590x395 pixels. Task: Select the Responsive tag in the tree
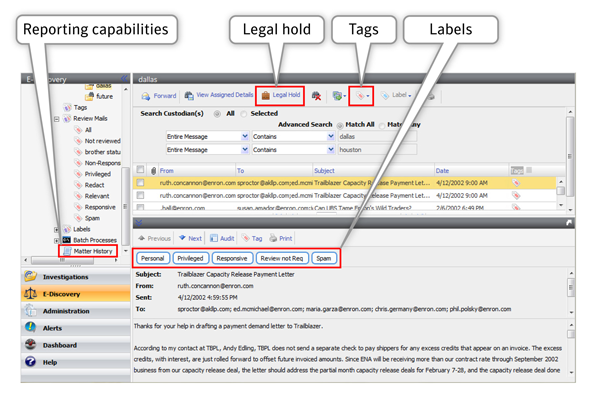pyautogui.click(x=95, y=207)
